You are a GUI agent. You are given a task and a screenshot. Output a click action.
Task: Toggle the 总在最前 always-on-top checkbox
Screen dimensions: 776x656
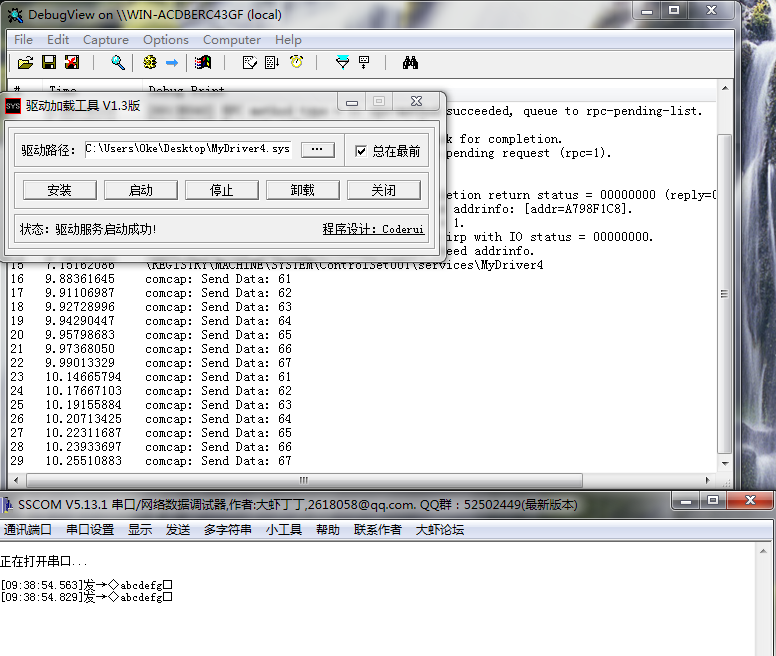tap(361, 151)
